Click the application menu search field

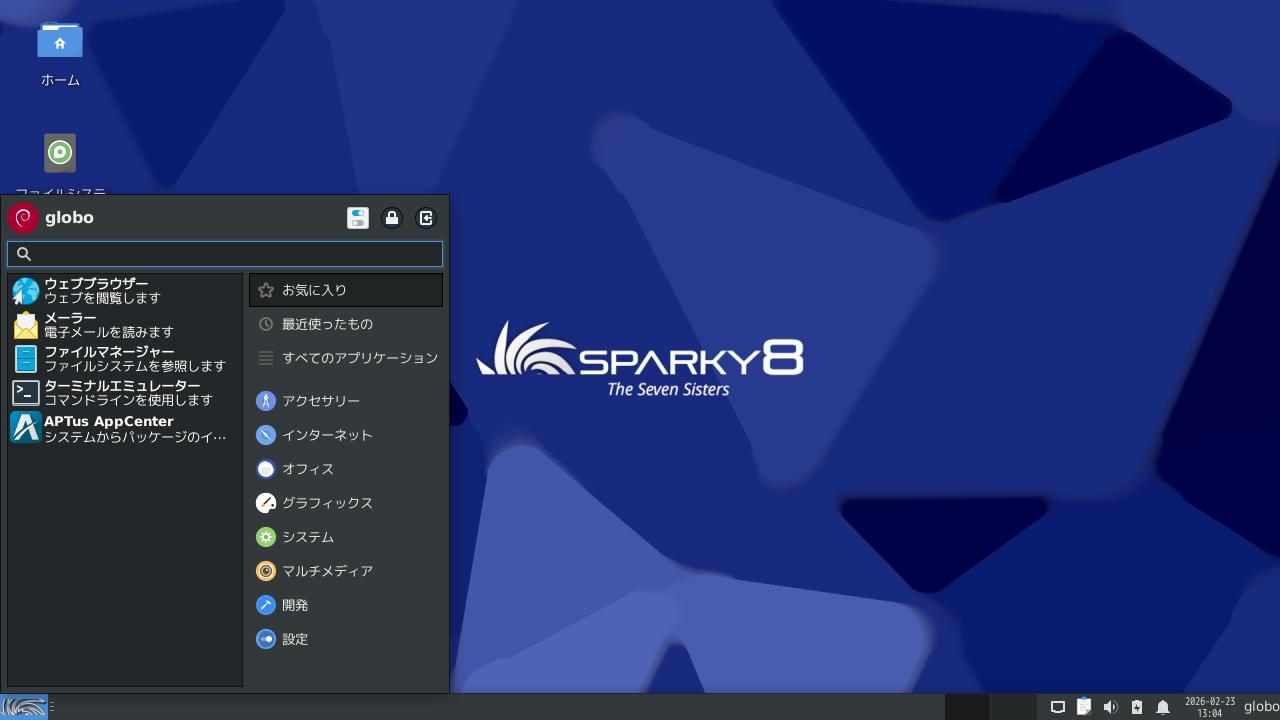tap(225, 254)
